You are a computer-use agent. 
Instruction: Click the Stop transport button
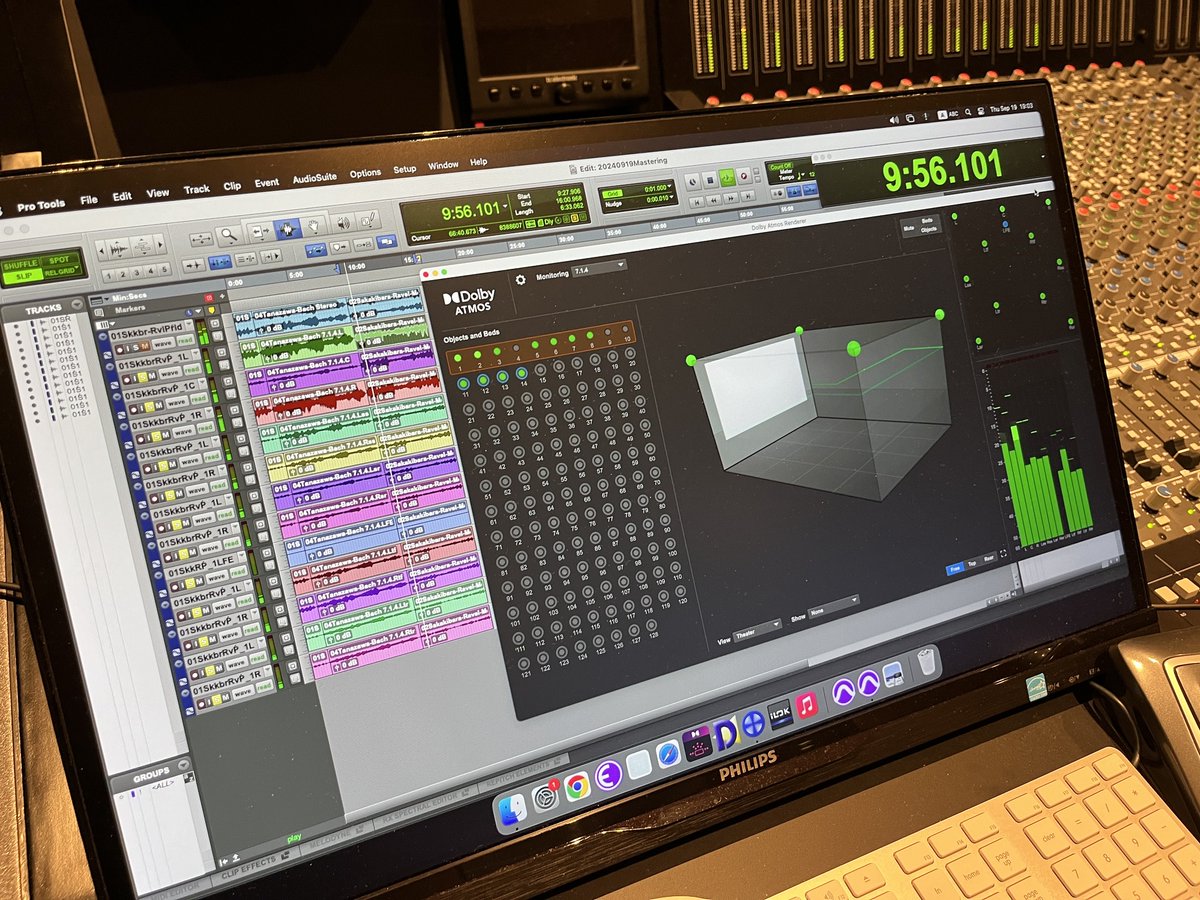tap(710, 181)
